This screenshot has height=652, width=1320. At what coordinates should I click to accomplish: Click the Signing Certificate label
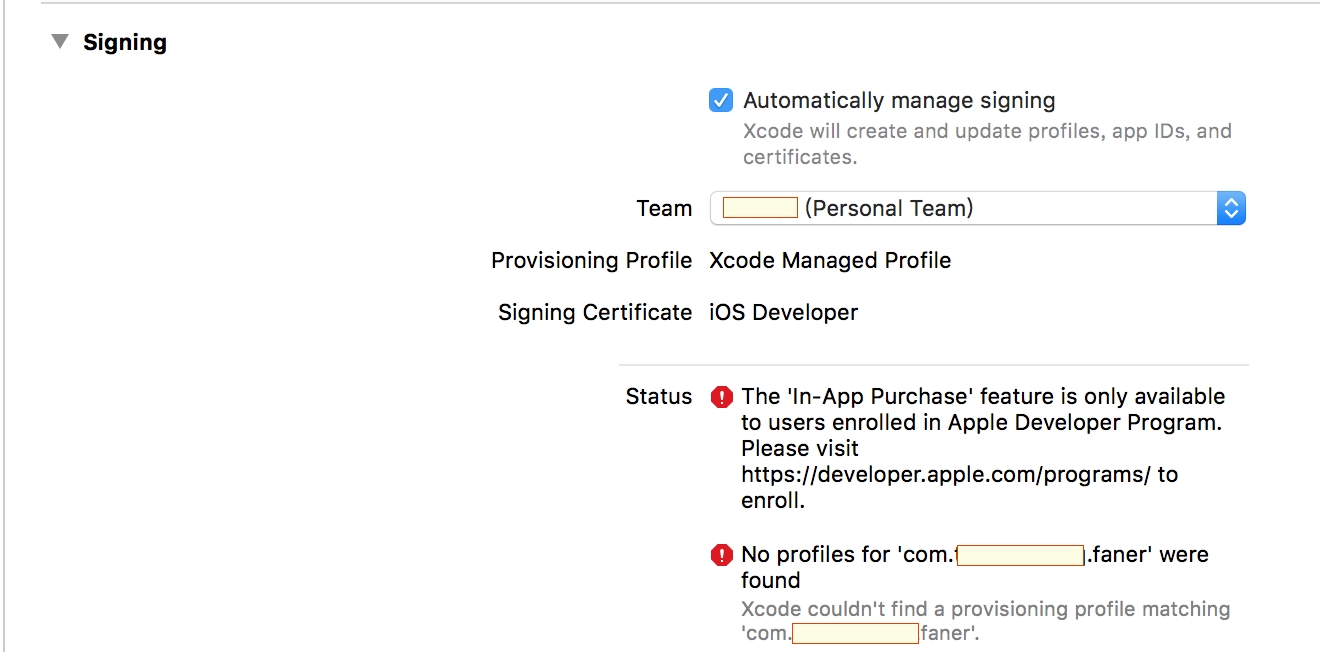(595, 312)
